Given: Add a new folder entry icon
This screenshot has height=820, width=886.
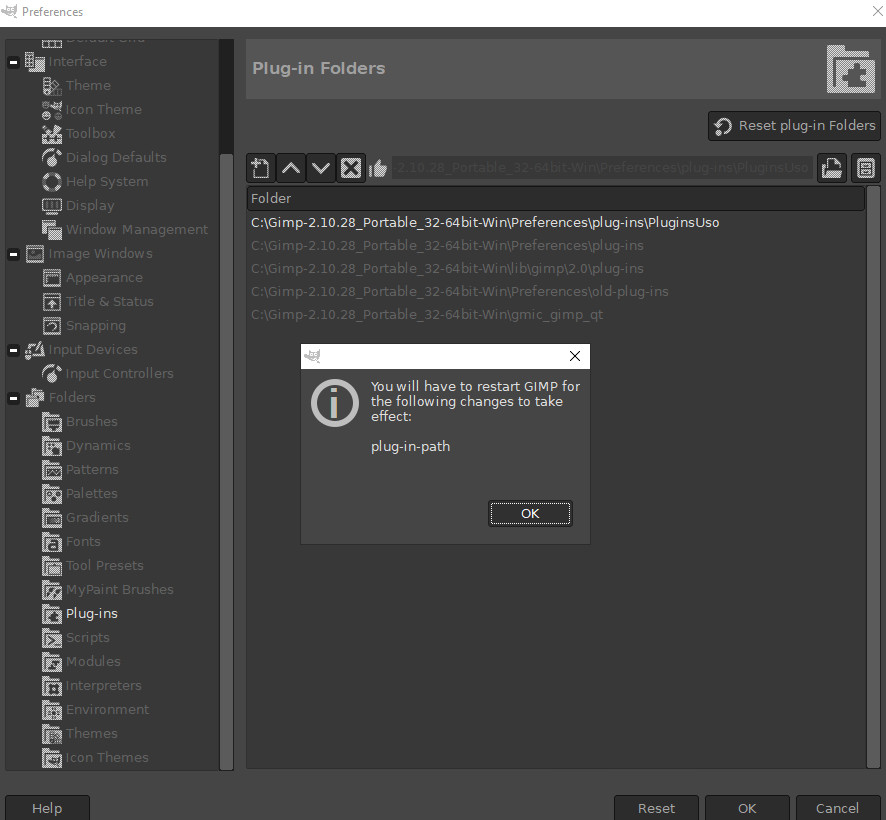Looking at the screenshot, I should pos(261,168).
